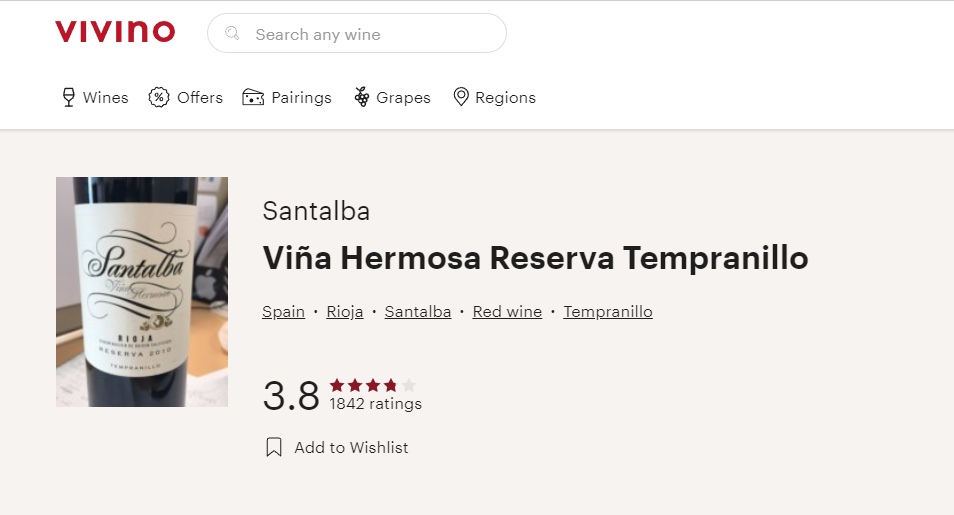This screenshot has width=954, height=515.
Task: Go to the Pairings menu
Action: (x=301, y=98)
